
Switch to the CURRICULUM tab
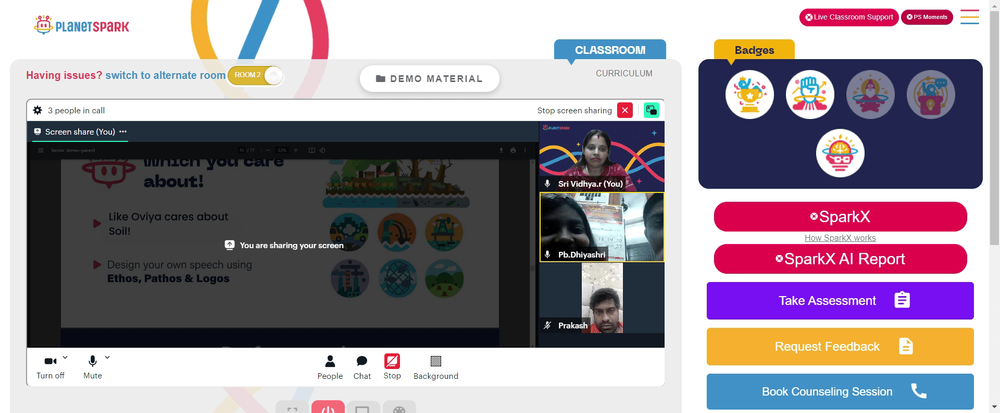tap(624, 73)
